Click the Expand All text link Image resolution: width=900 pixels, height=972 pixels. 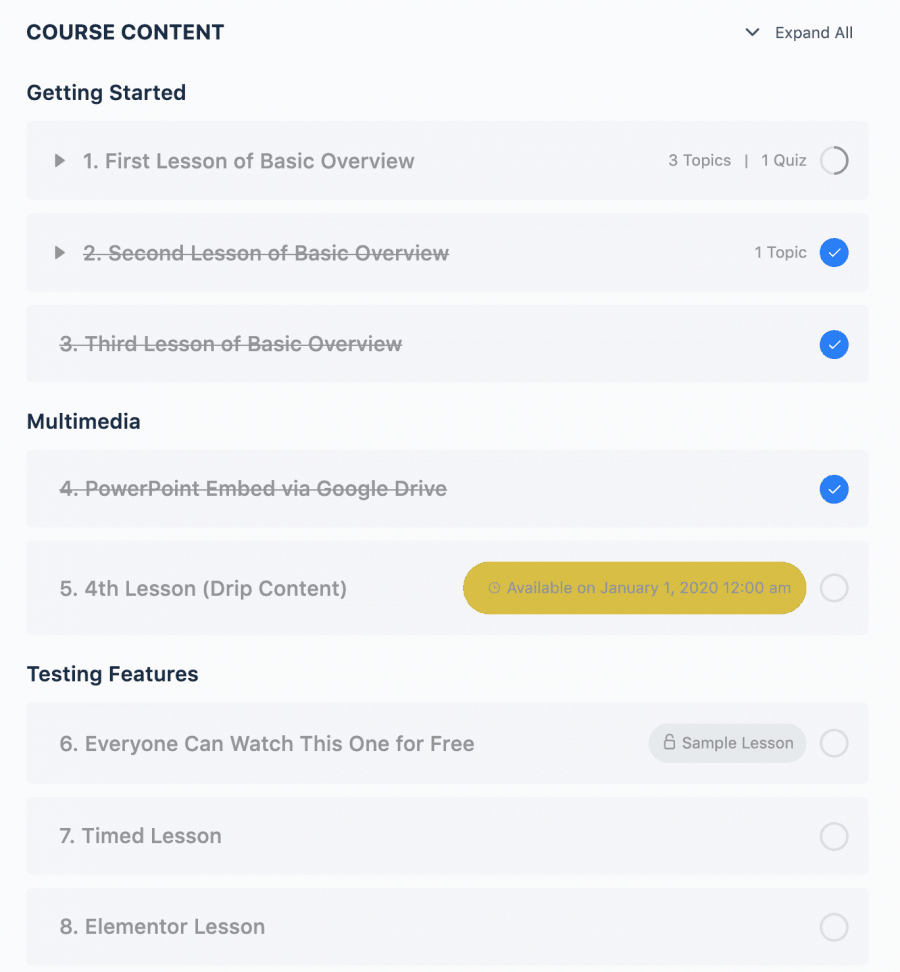click(x=813, y=32)
